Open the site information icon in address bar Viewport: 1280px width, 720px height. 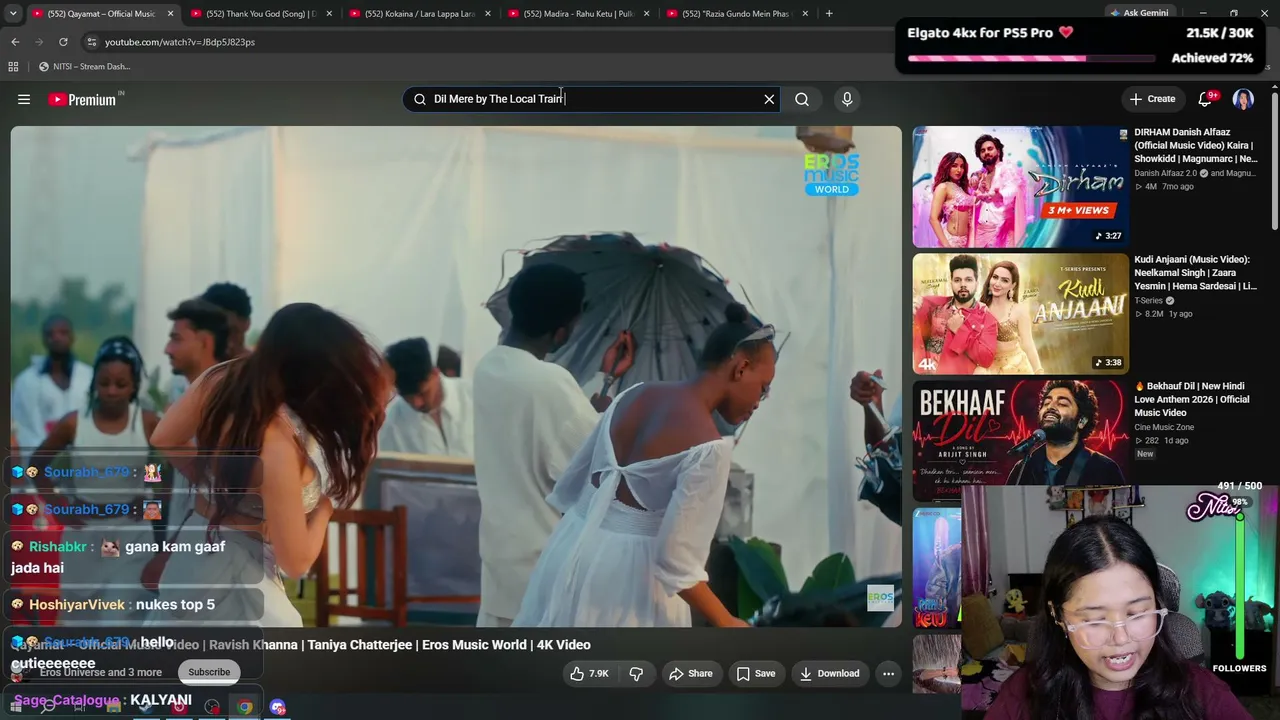point(91,42)
